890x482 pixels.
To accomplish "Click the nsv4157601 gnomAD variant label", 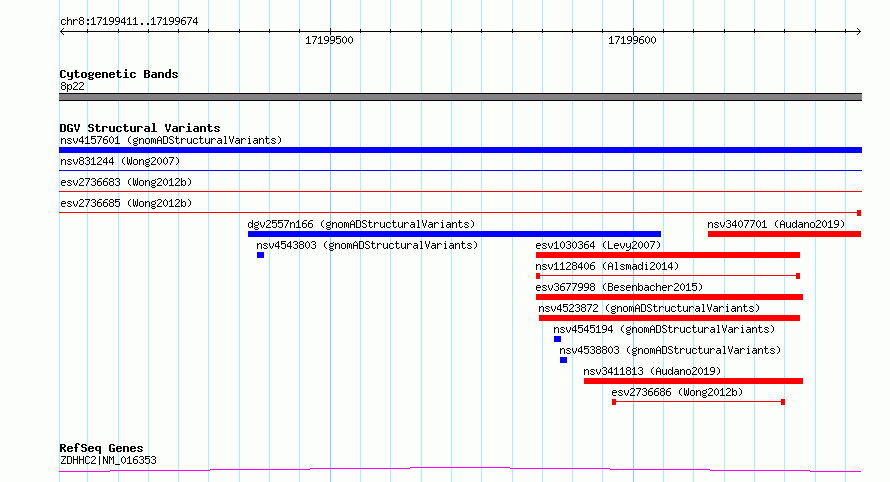I will tap(171, 140).
